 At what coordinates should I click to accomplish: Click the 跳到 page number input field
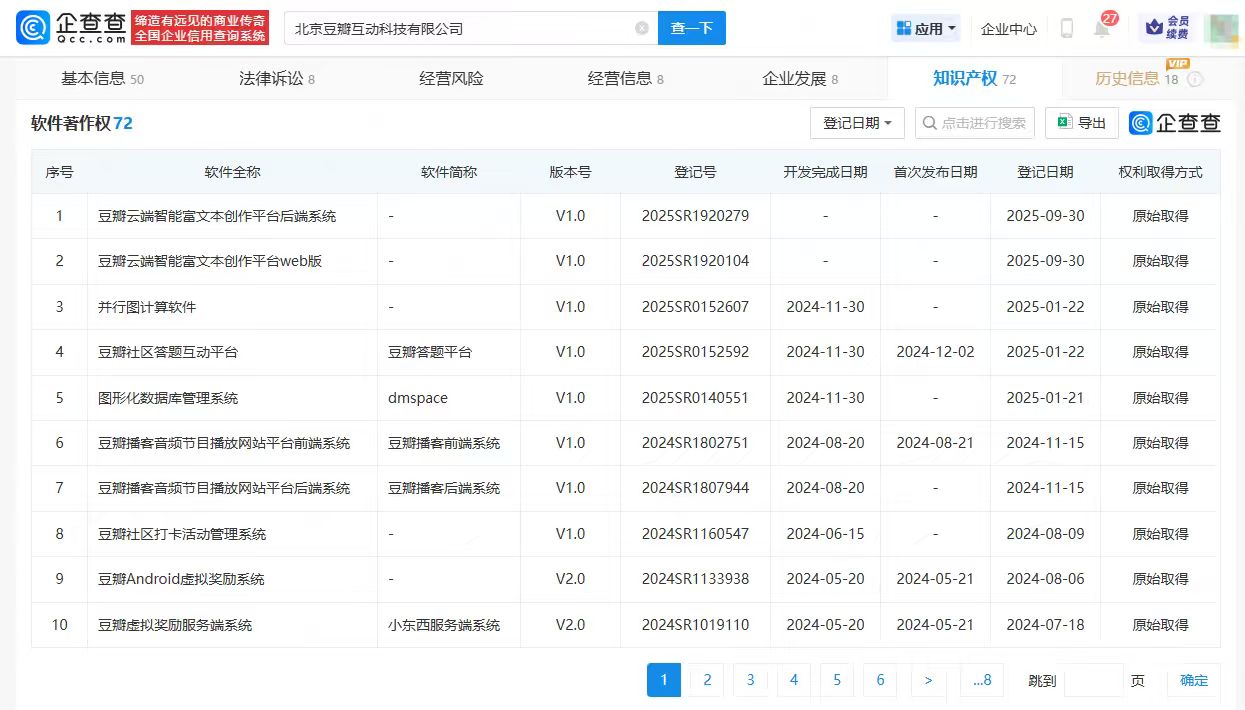[1093, 680]
